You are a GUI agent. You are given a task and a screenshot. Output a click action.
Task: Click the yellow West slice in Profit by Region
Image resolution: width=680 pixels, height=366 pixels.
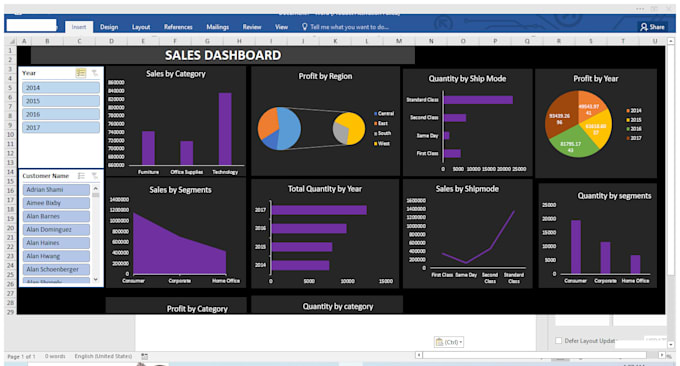(354, 128)
